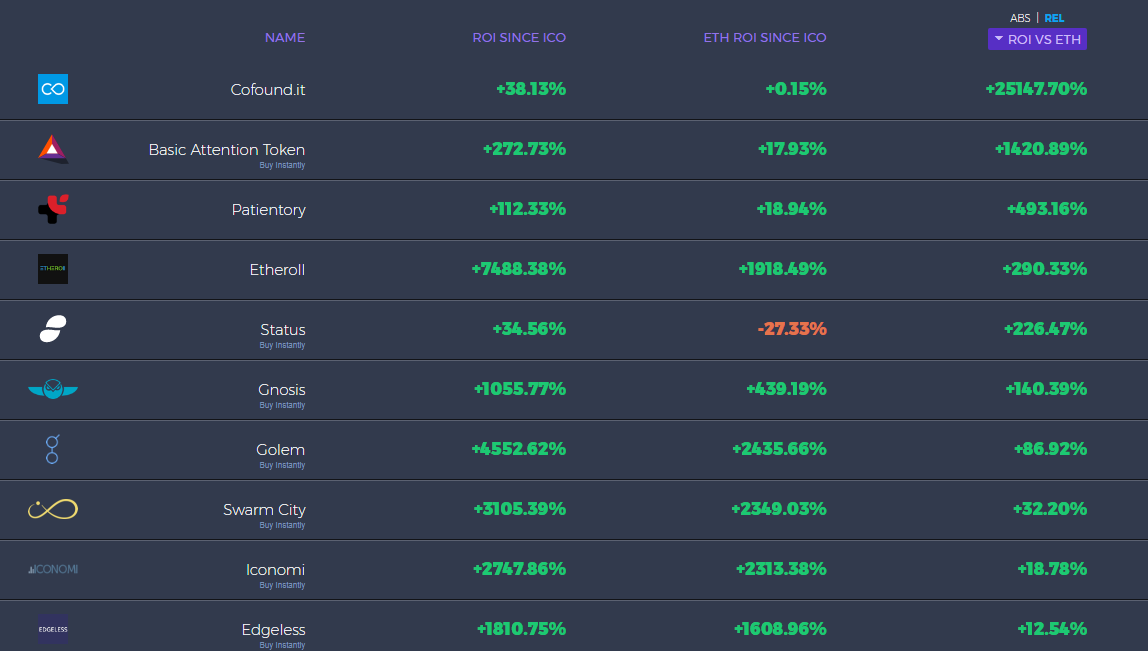Click Buy Instantly under Swarm City
Viewport: 1148px width, 651px height.
point(282,526)
